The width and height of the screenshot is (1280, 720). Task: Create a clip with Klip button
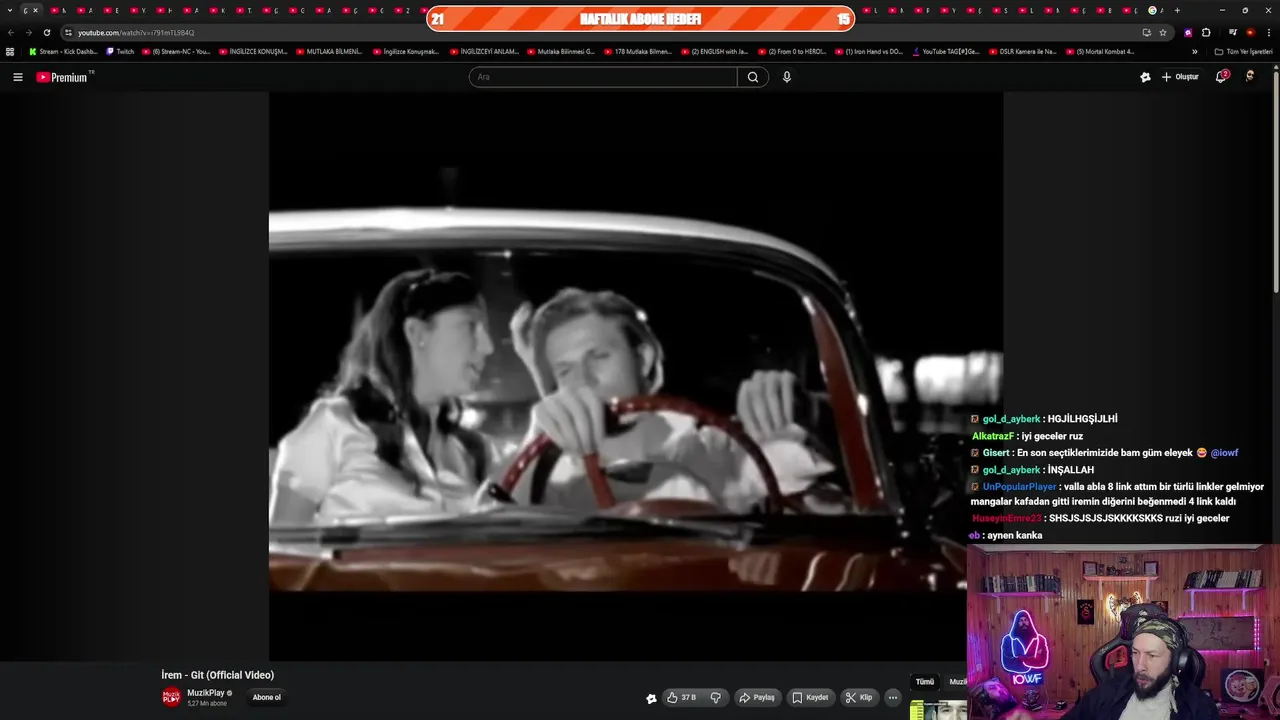[x=859, y=698]
